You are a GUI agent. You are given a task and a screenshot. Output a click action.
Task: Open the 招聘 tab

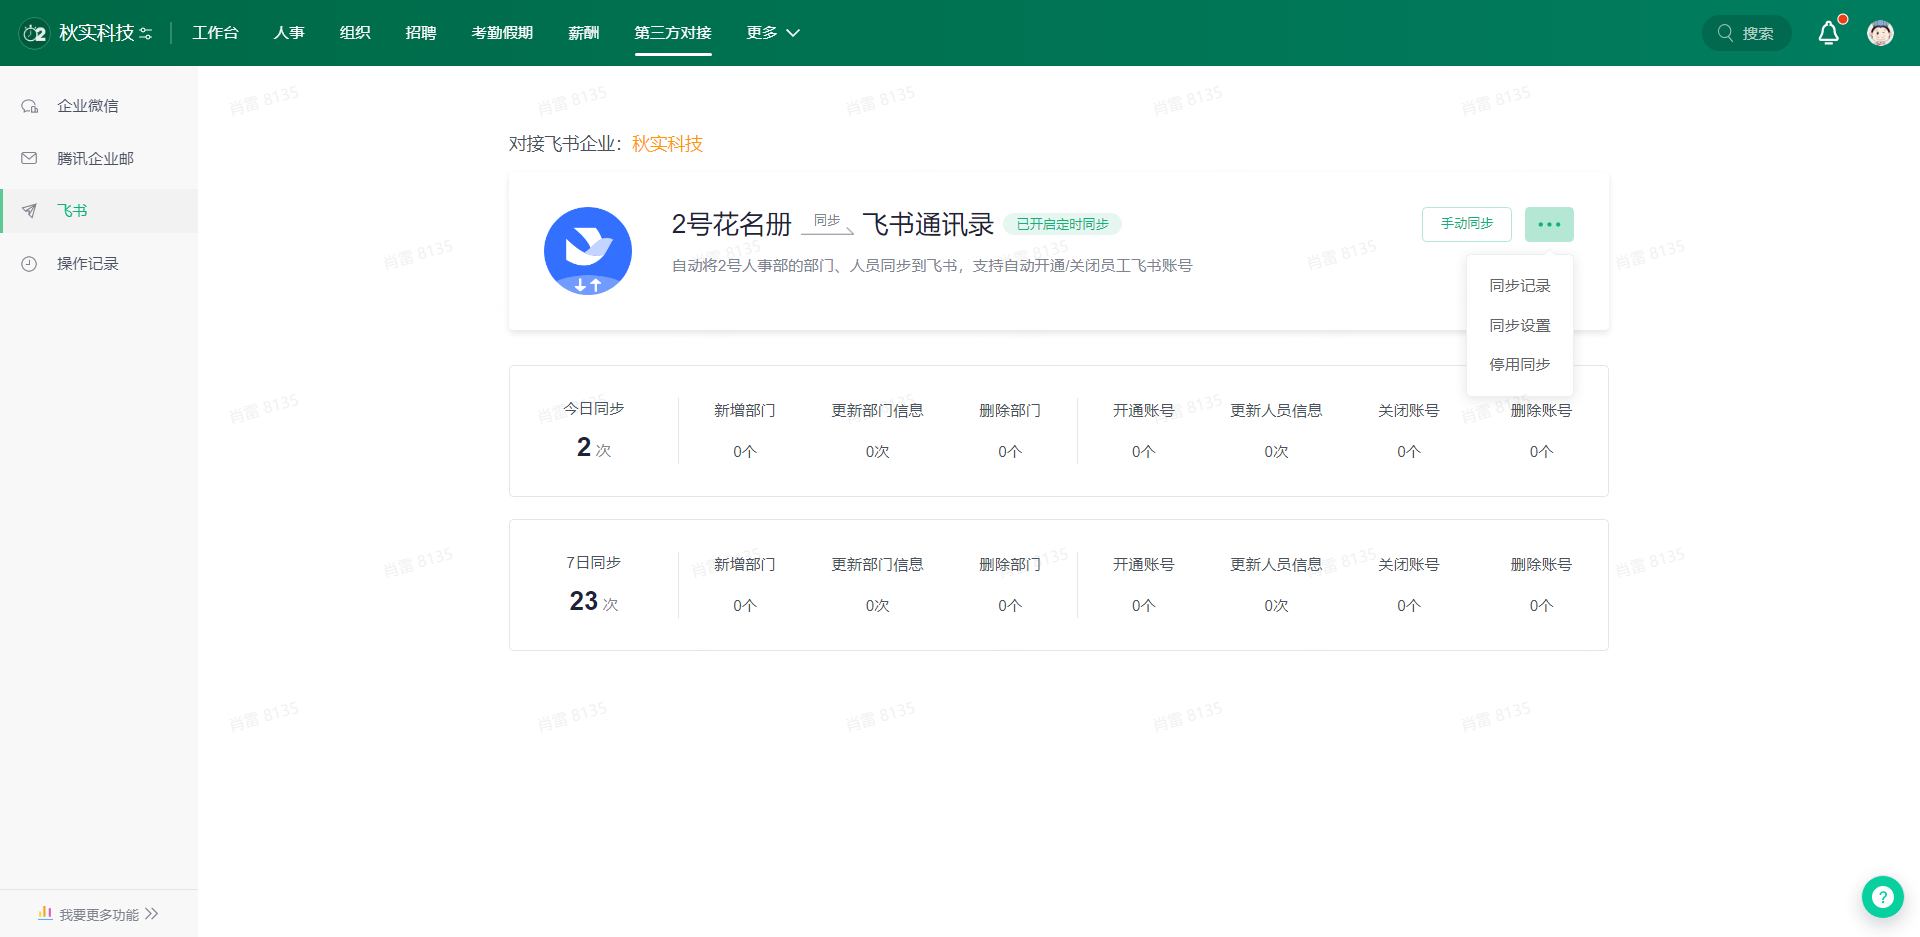421,33
